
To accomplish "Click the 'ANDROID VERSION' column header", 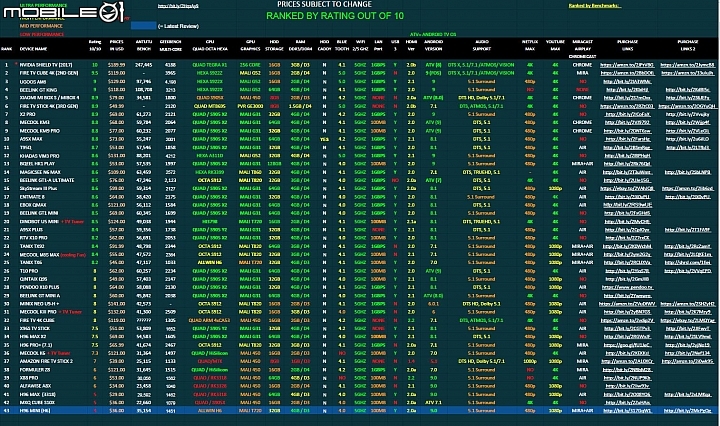I will click(x=433, y=45).
